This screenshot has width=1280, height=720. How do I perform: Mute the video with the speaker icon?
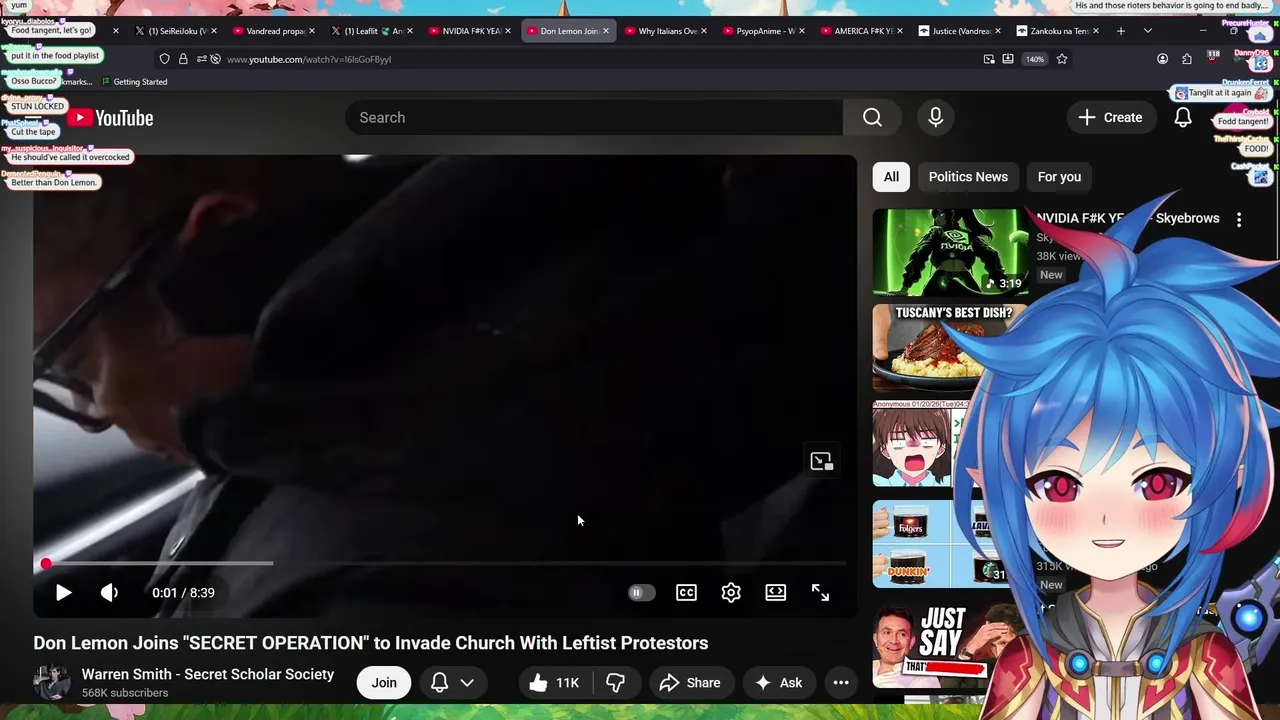pyautogui.click(x=109, y=593)
